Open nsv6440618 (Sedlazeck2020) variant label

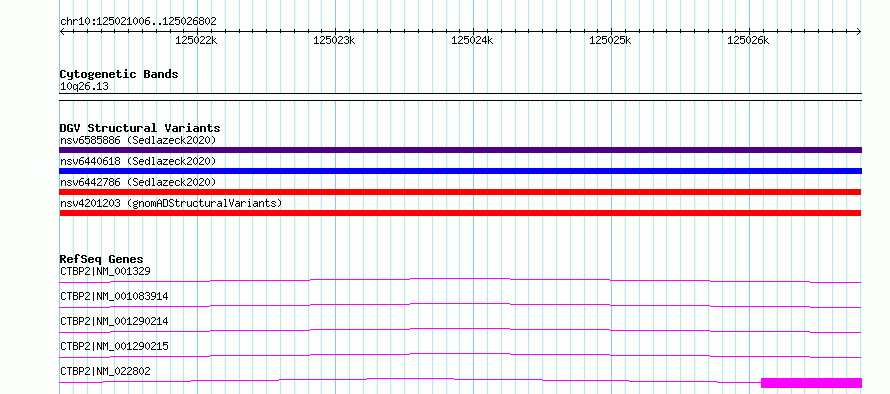(138, 161)
